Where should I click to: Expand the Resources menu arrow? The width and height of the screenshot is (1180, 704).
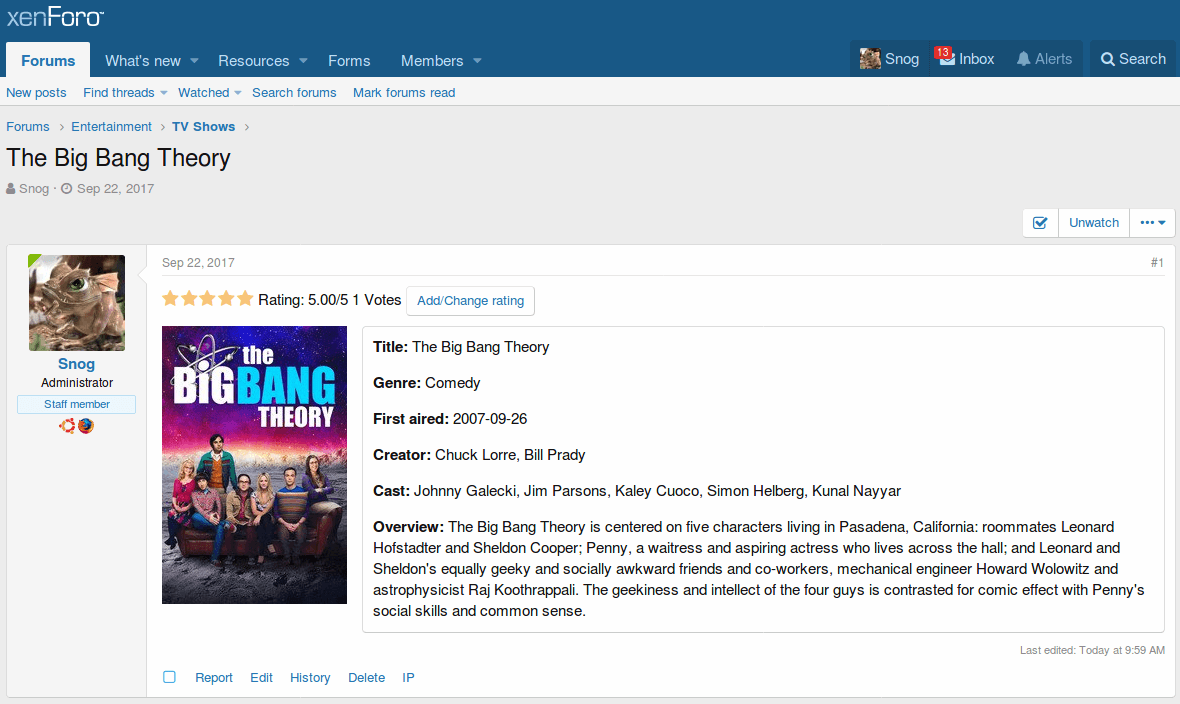point(303,61)
